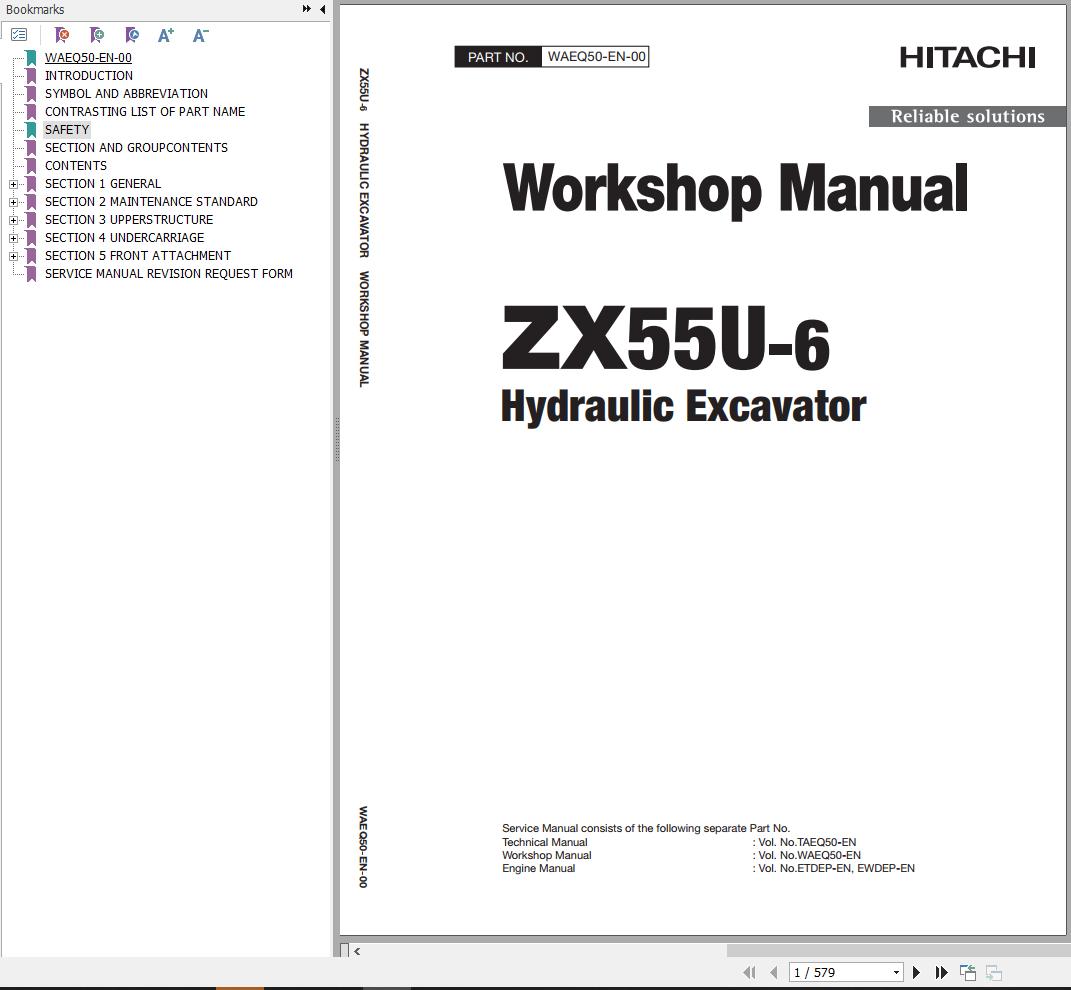
Task: Decrease bookmark text size with A- icon
Action: [200, 35]
